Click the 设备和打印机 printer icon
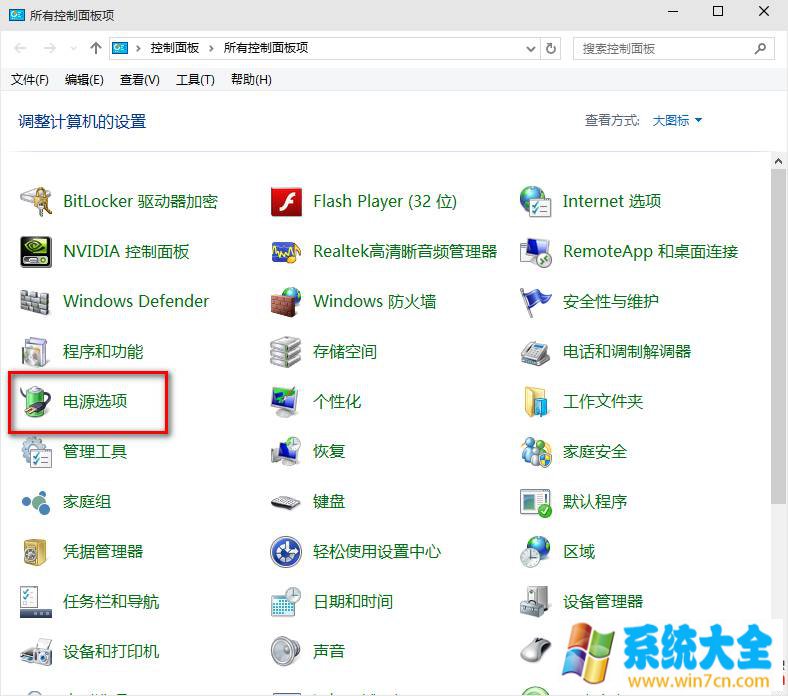Screen dimensions: 788x696 (36, 652)
